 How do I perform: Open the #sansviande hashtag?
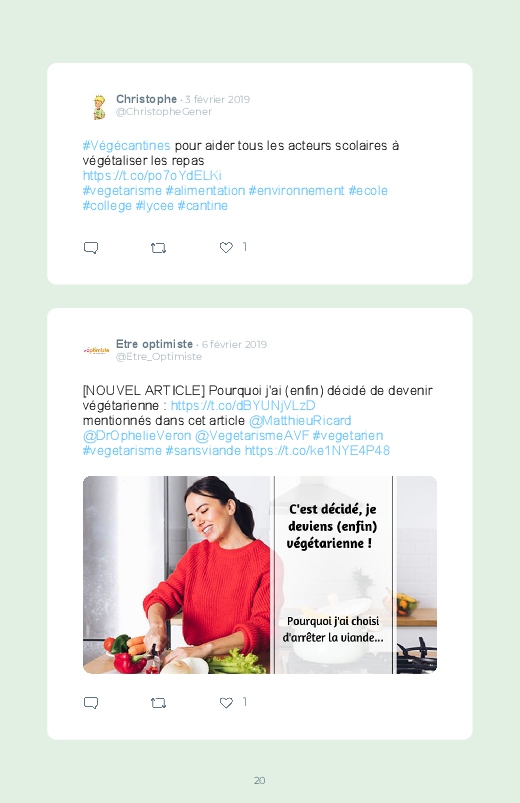coord(203,451)
